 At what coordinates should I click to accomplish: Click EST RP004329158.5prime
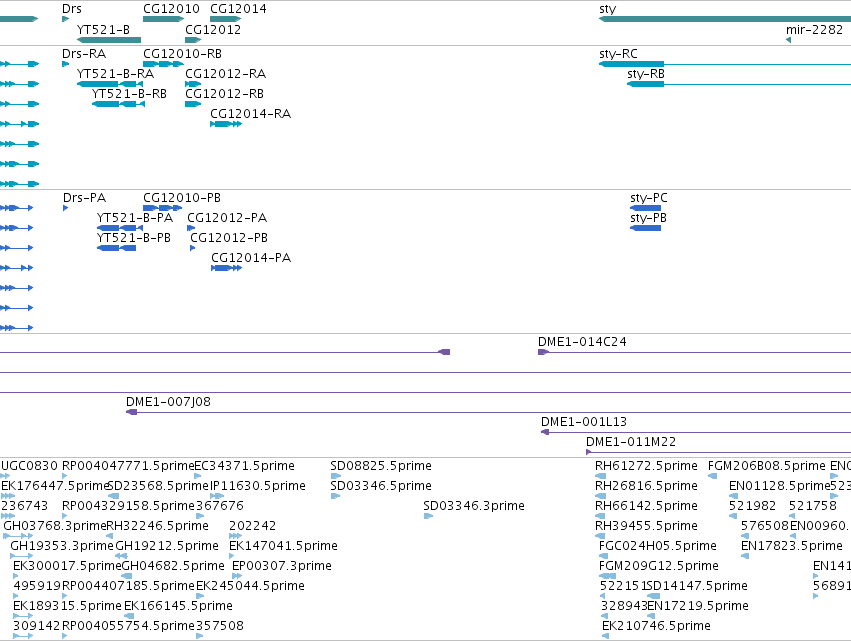coord(128,506)
